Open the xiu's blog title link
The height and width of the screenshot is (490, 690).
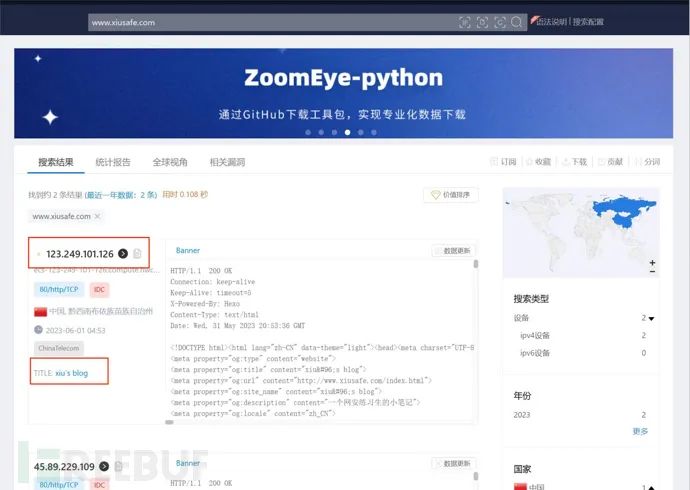click(x=71, y=373)
